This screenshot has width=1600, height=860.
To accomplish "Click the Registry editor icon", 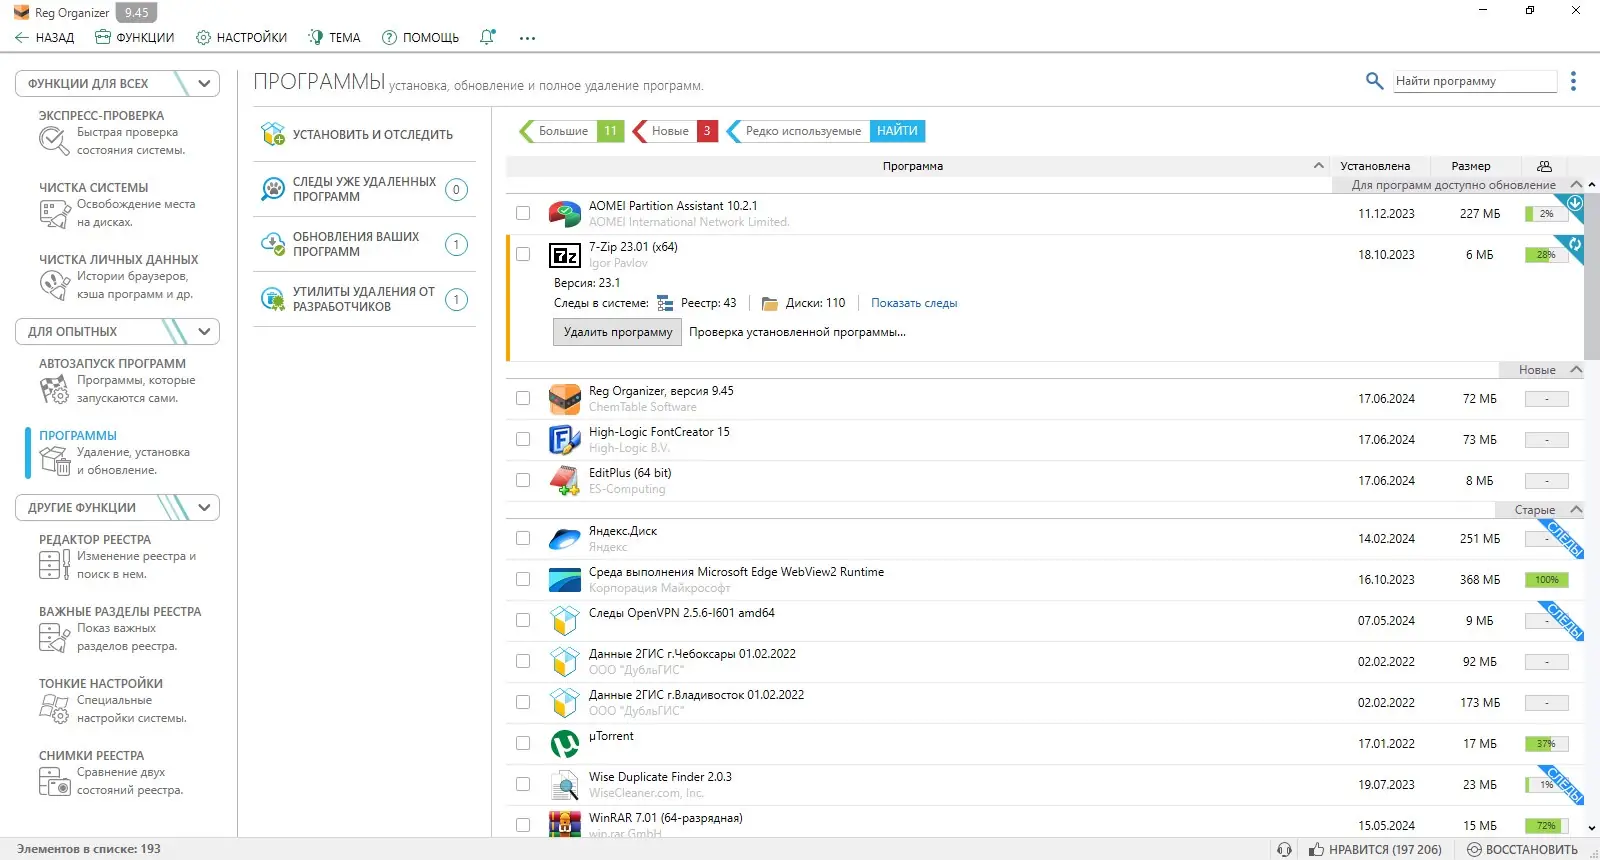I will [x=54, y=565].
